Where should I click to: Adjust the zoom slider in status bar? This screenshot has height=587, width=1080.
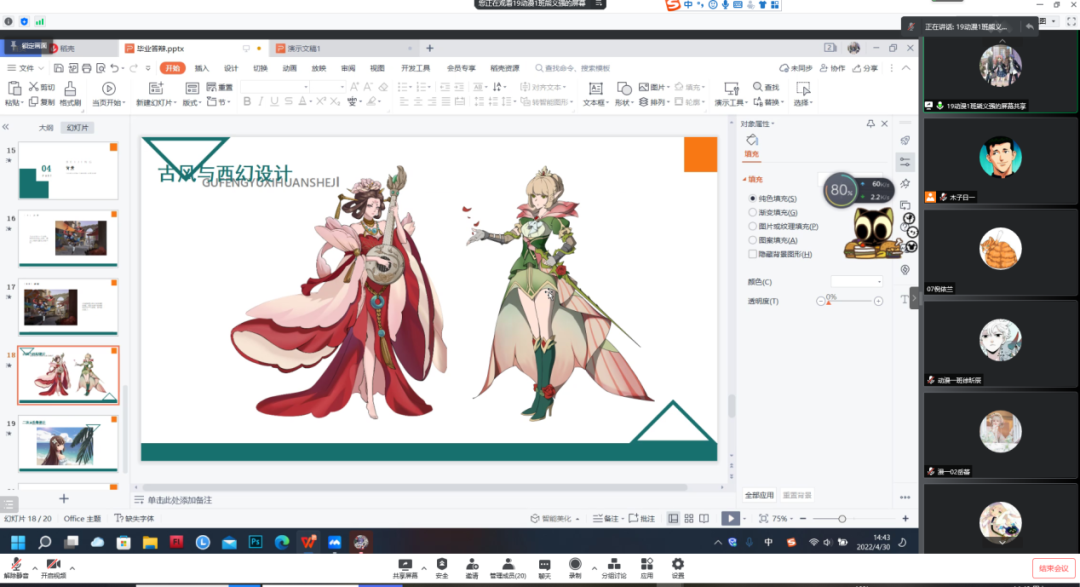[x=854, y=518]
